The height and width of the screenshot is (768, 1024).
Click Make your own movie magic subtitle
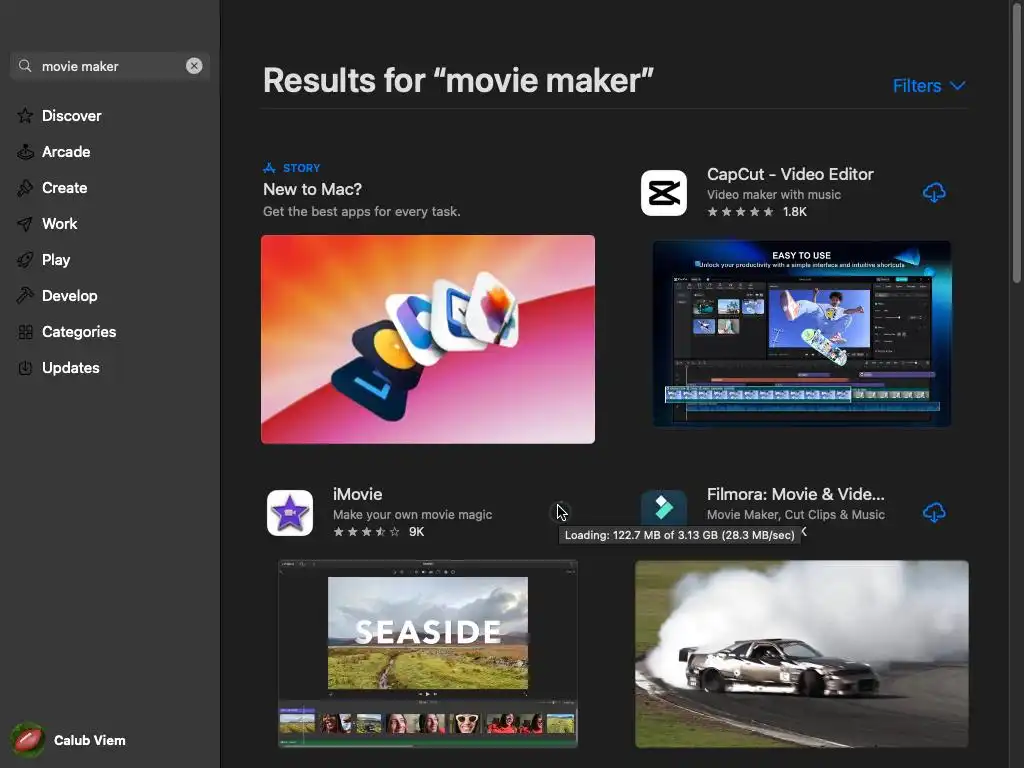click(x=412, y=515)
